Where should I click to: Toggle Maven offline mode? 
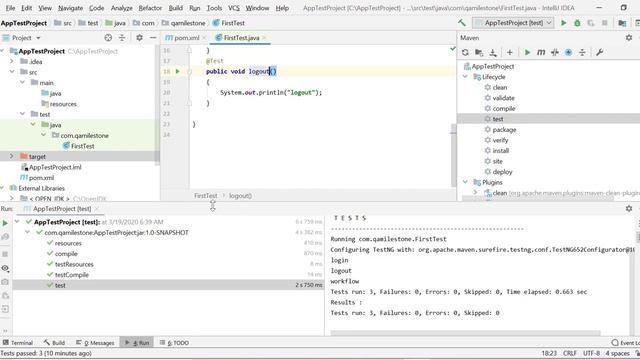555,52
